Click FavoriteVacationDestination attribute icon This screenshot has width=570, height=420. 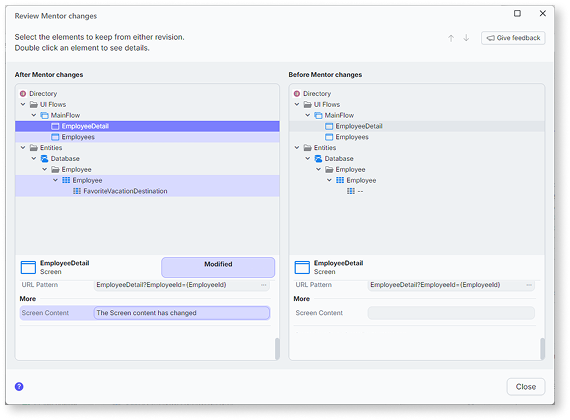click(77, 191)
